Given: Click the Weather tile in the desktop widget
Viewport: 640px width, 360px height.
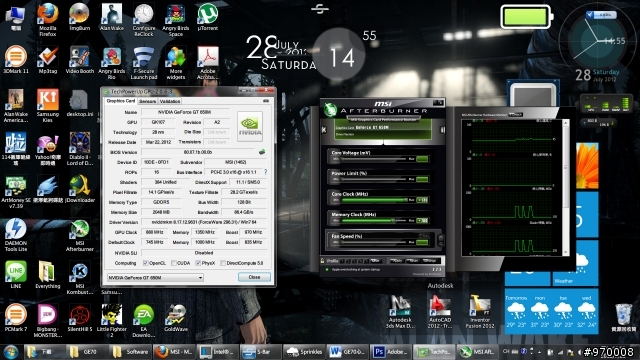Looking at the screenshot, I should 576,263.
